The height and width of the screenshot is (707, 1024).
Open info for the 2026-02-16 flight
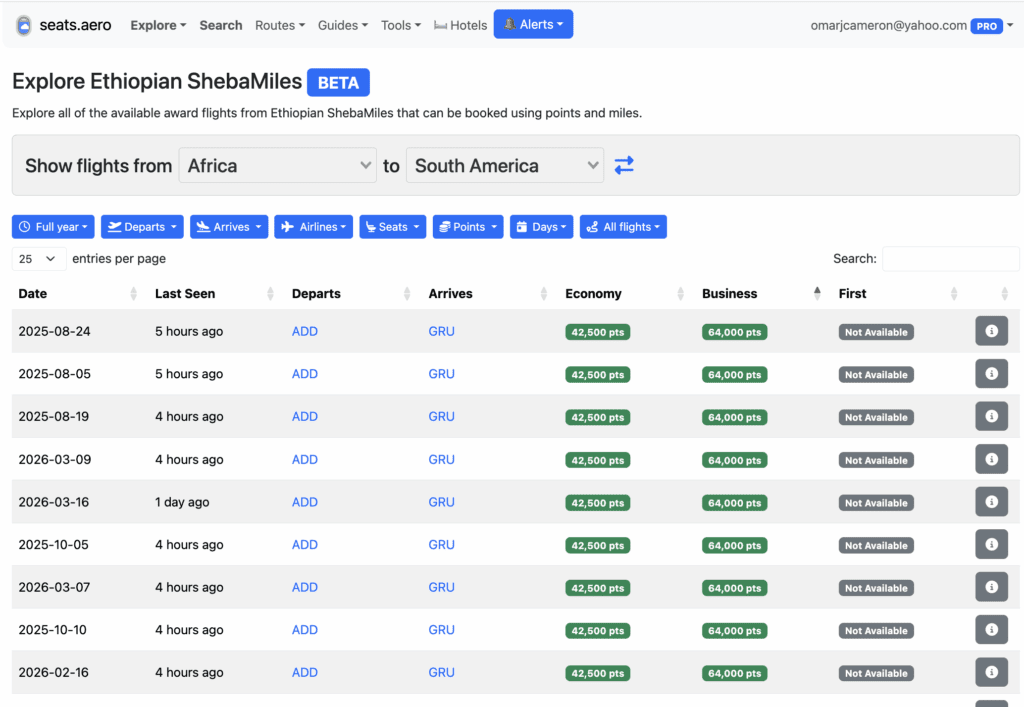click(x=991, y=672)
